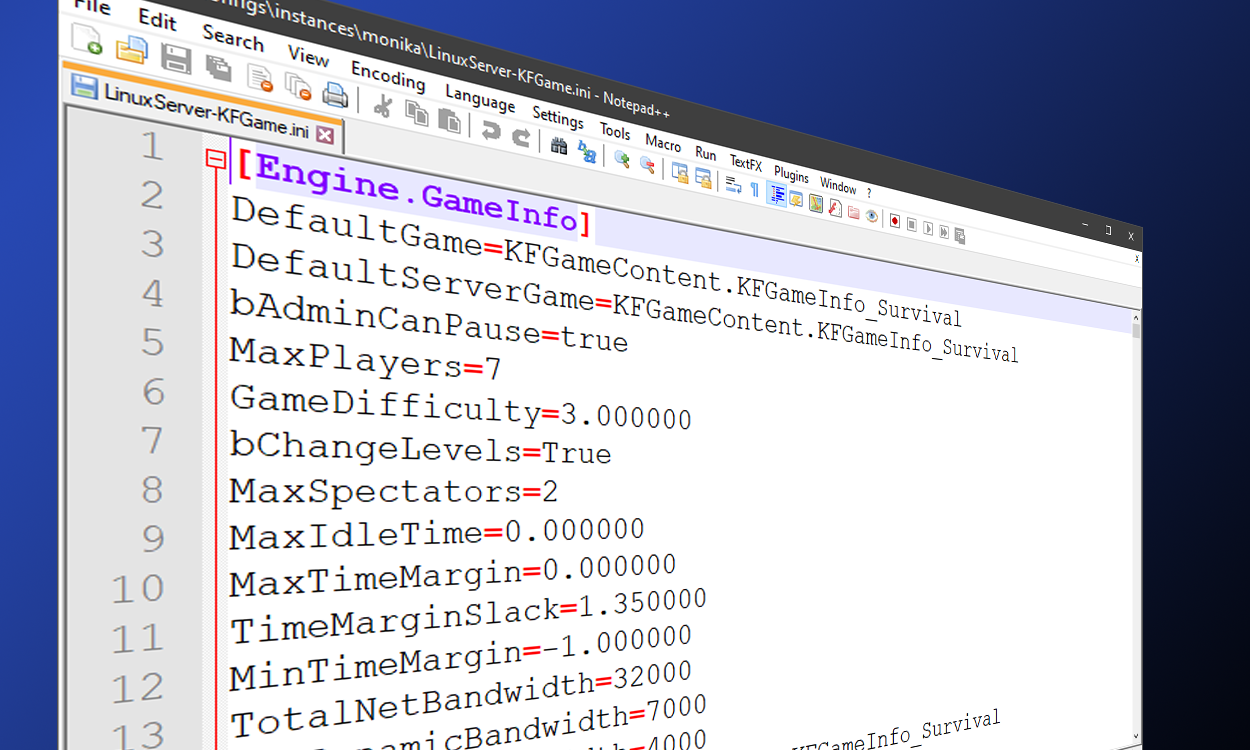Click the small x below window controls
The image size is (1250, 750).
tap(1137, 258)
